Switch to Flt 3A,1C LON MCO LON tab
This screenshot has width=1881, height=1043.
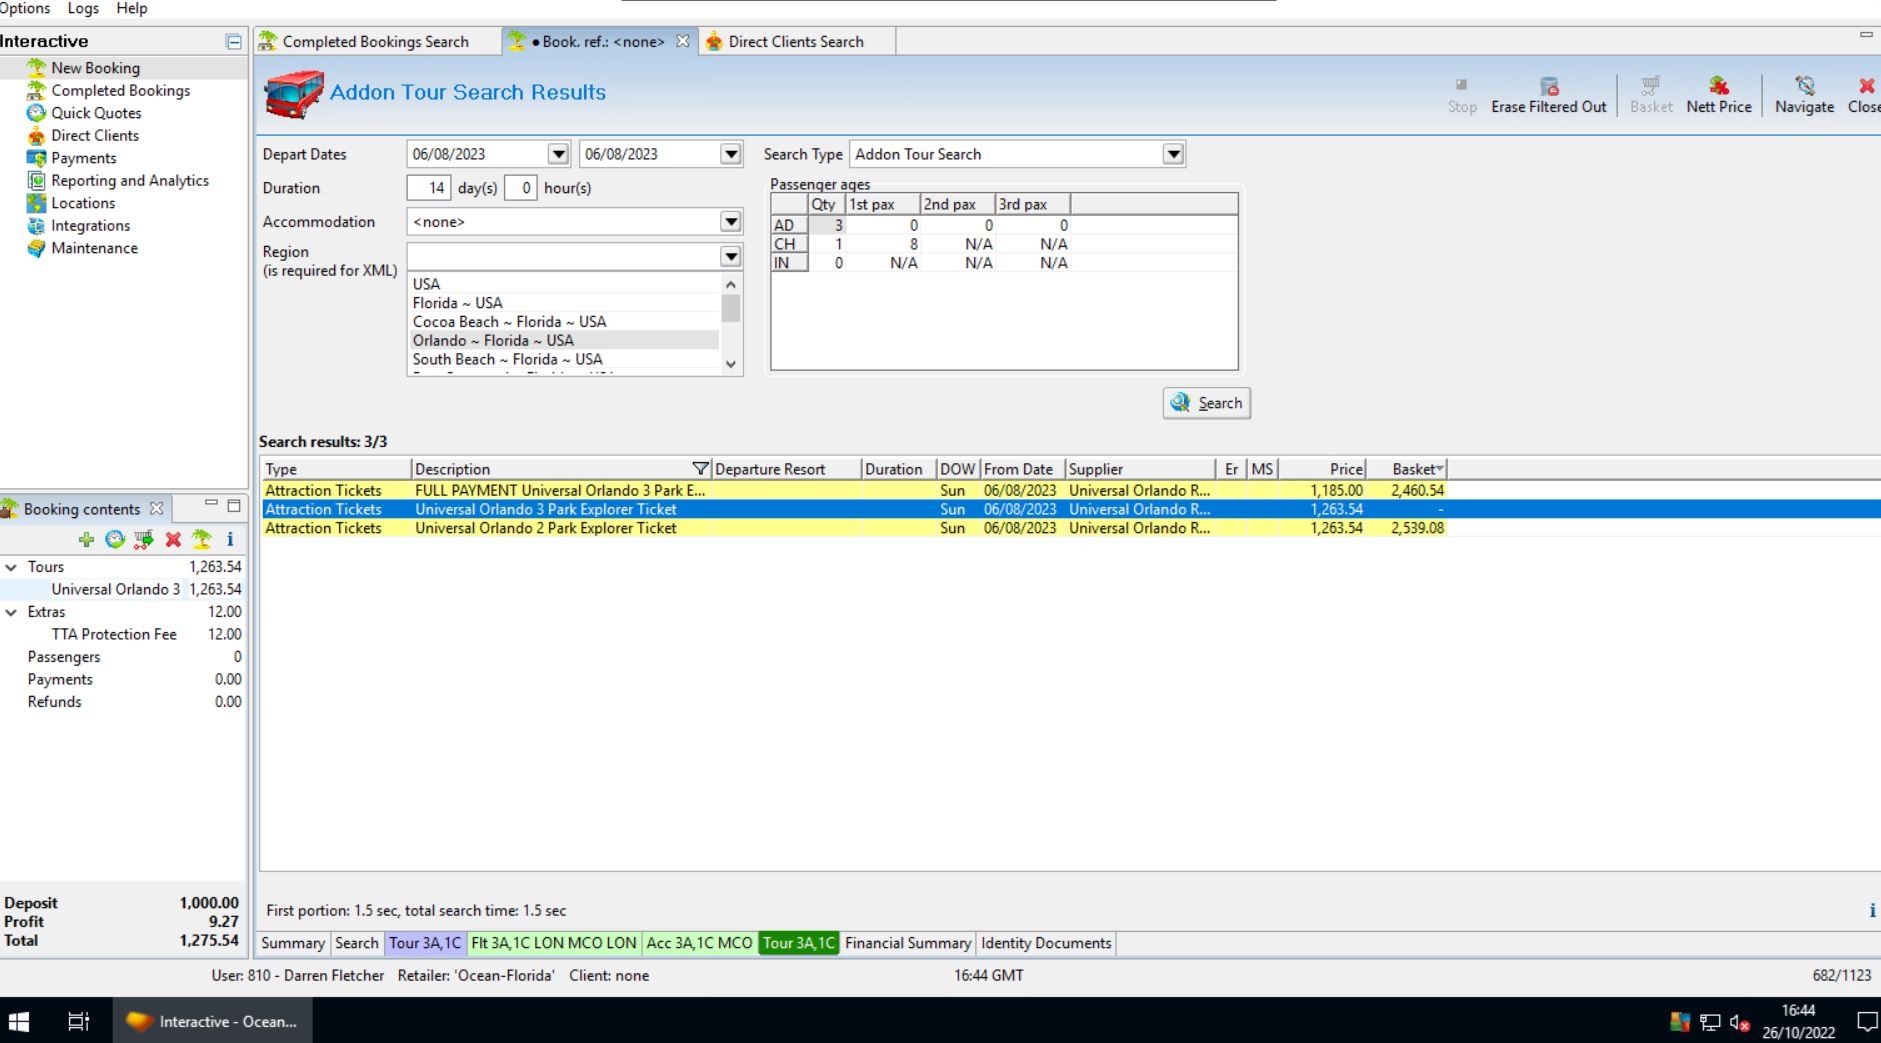click(553, 943)
